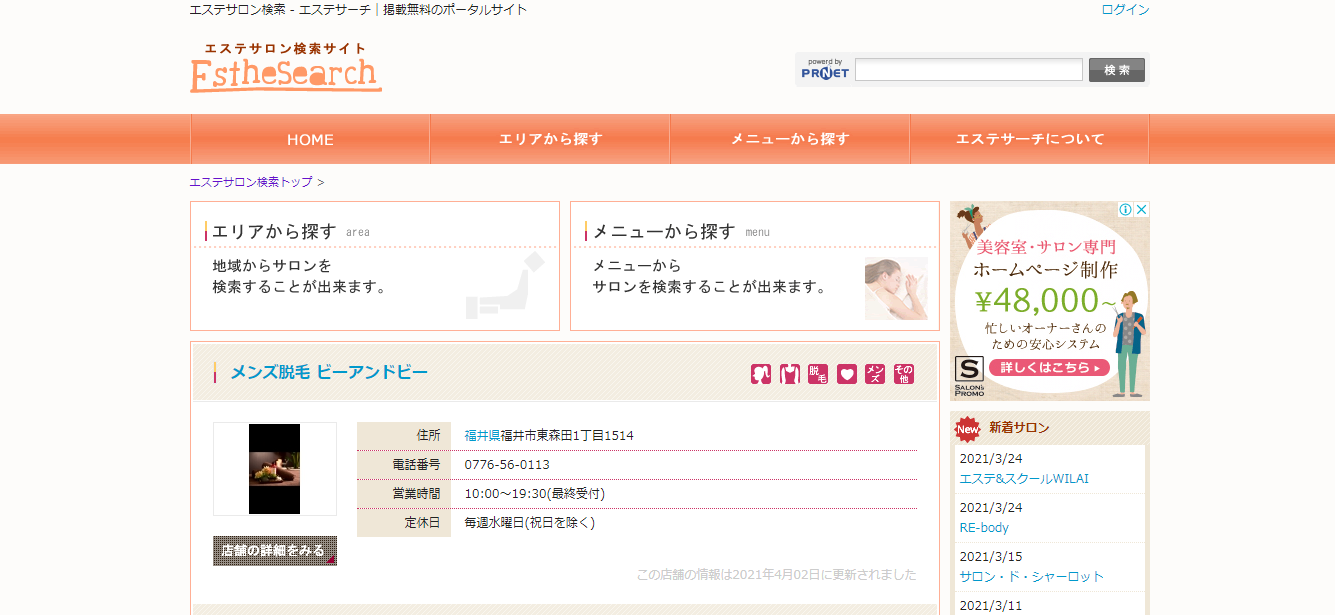Select the メンズ category icon

pyautogui.click(x=875, y=374)
